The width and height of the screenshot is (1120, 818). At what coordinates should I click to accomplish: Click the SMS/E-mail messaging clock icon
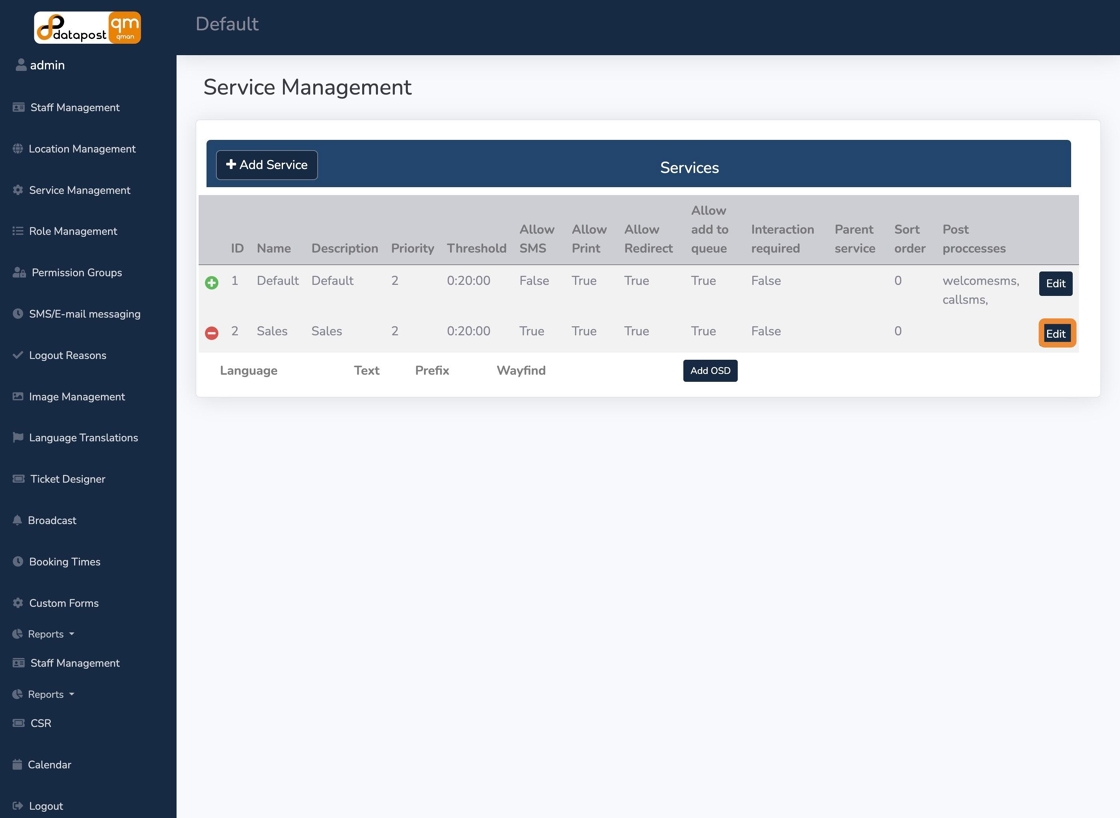[x=18, y=314]
